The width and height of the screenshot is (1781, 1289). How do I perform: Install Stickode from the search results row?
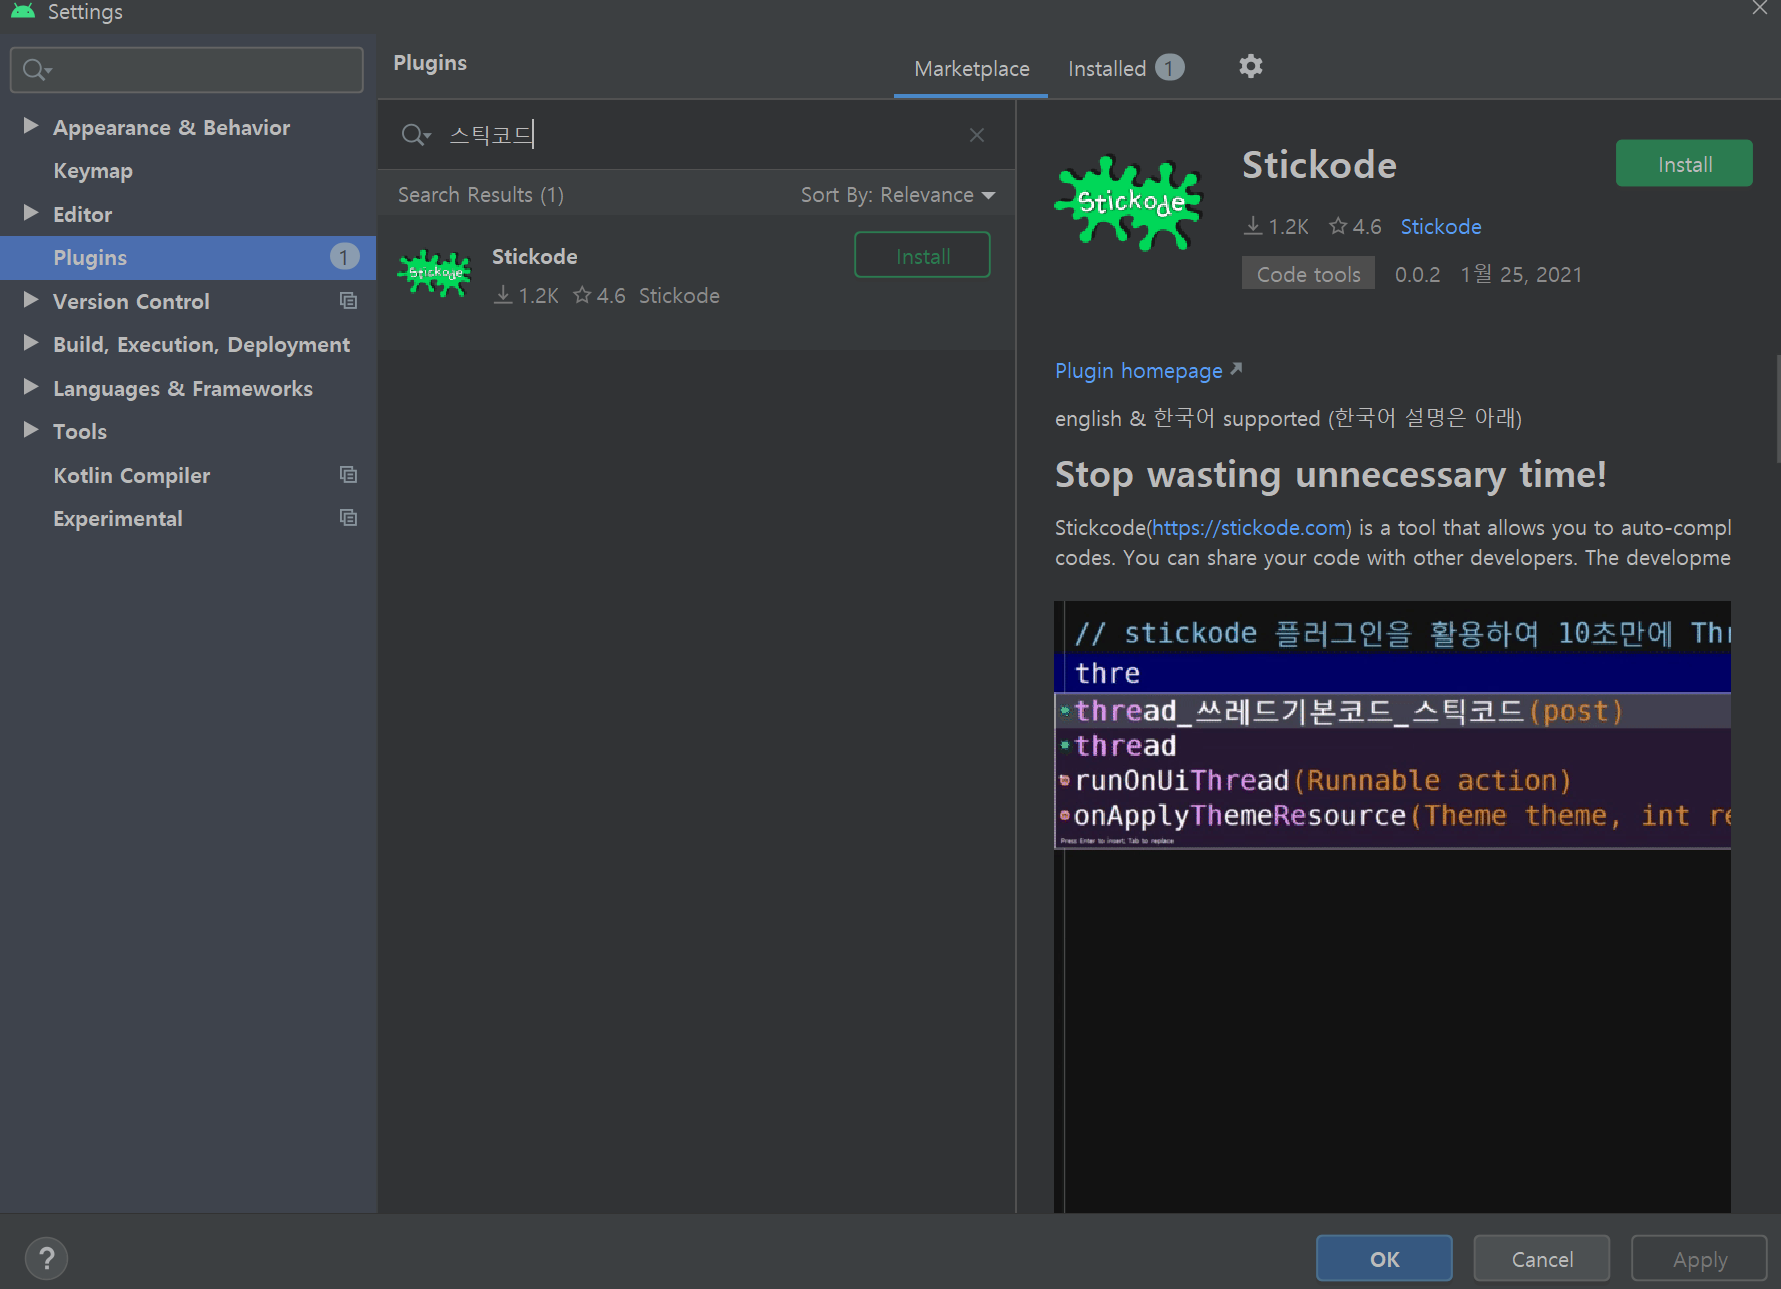pyautogui.click(x=922, y=256)
